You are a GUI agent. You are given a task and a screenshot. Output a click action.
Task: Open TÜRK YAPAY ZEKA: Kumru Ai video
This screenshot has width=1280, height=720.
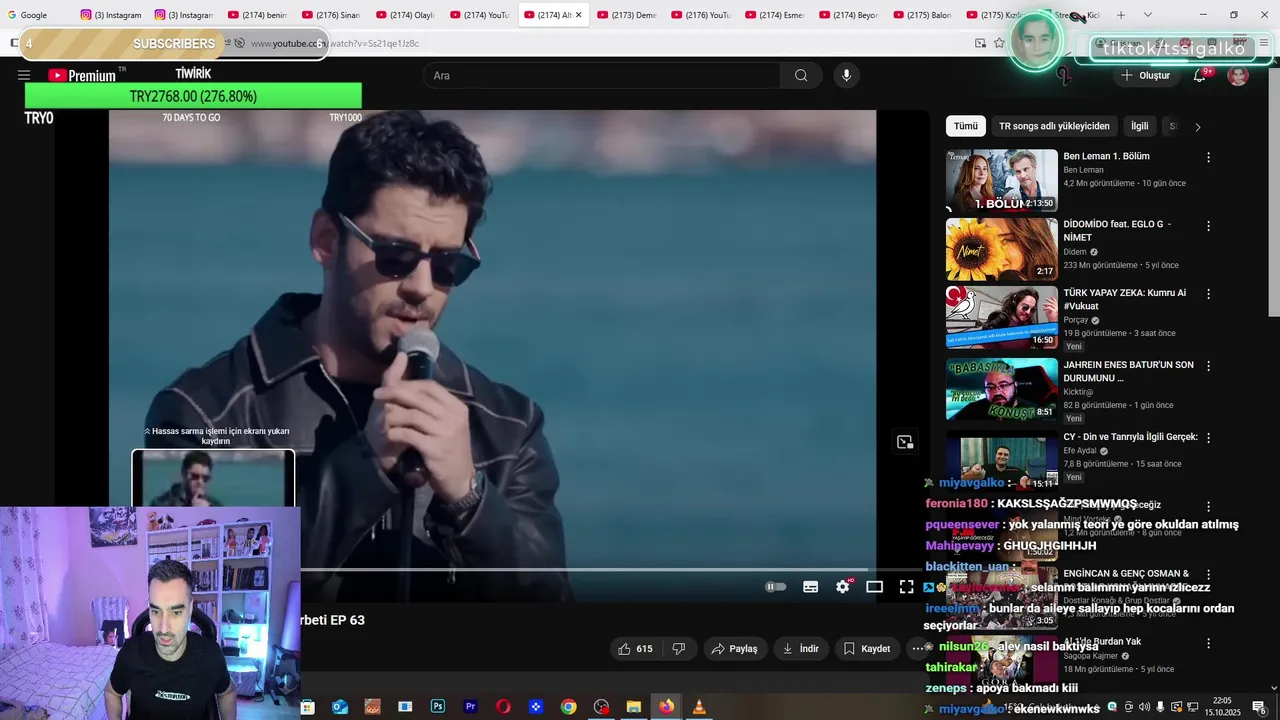1124,300
